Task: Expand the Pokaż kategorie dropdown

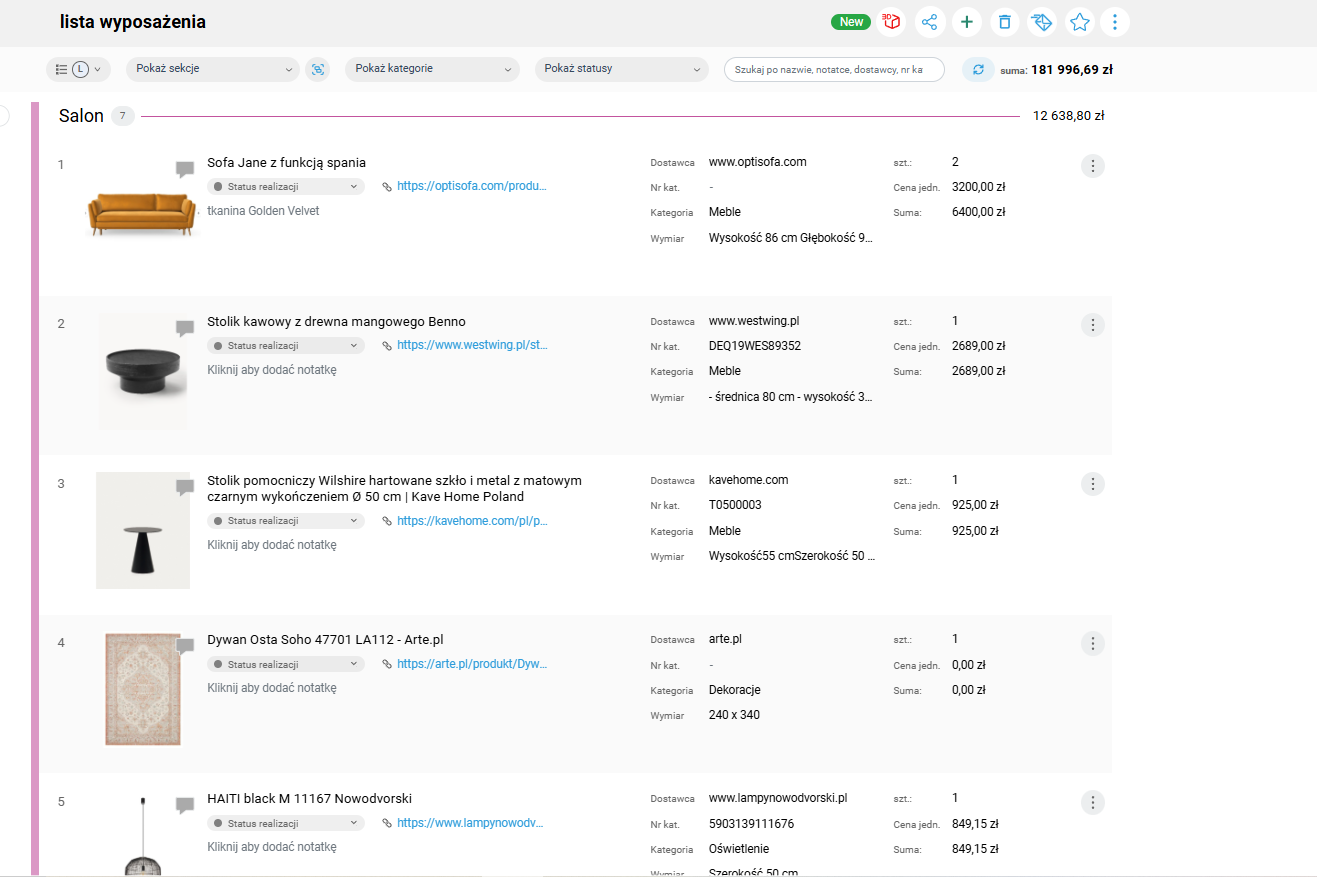Action: pos(432,69)
